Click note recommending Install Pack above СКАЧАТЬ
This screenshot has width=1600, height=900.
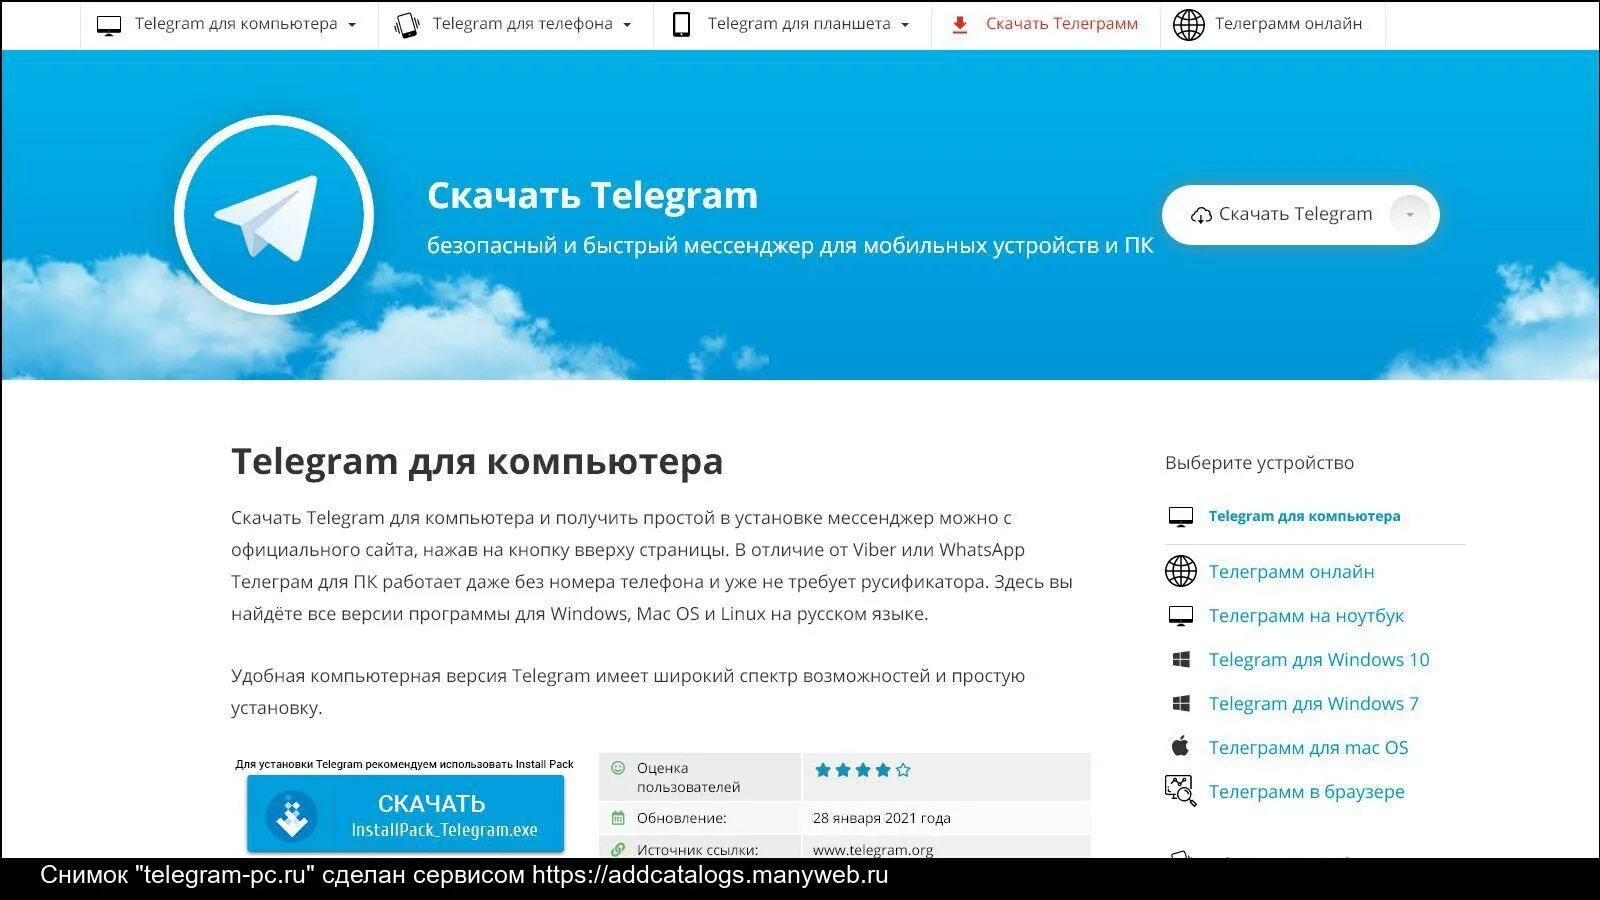click(x=404, y=764)
